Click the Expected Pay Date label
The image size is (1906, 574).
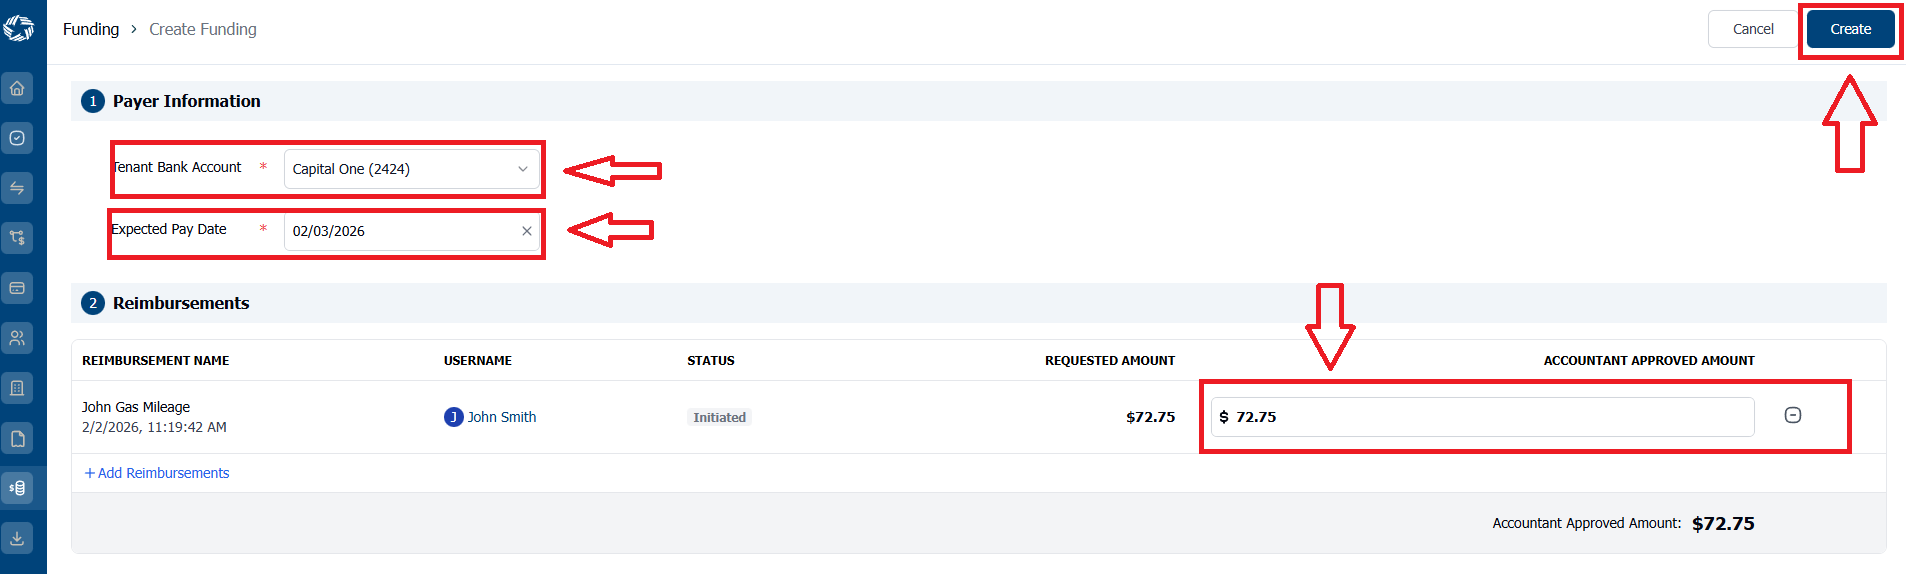(169, 229)
